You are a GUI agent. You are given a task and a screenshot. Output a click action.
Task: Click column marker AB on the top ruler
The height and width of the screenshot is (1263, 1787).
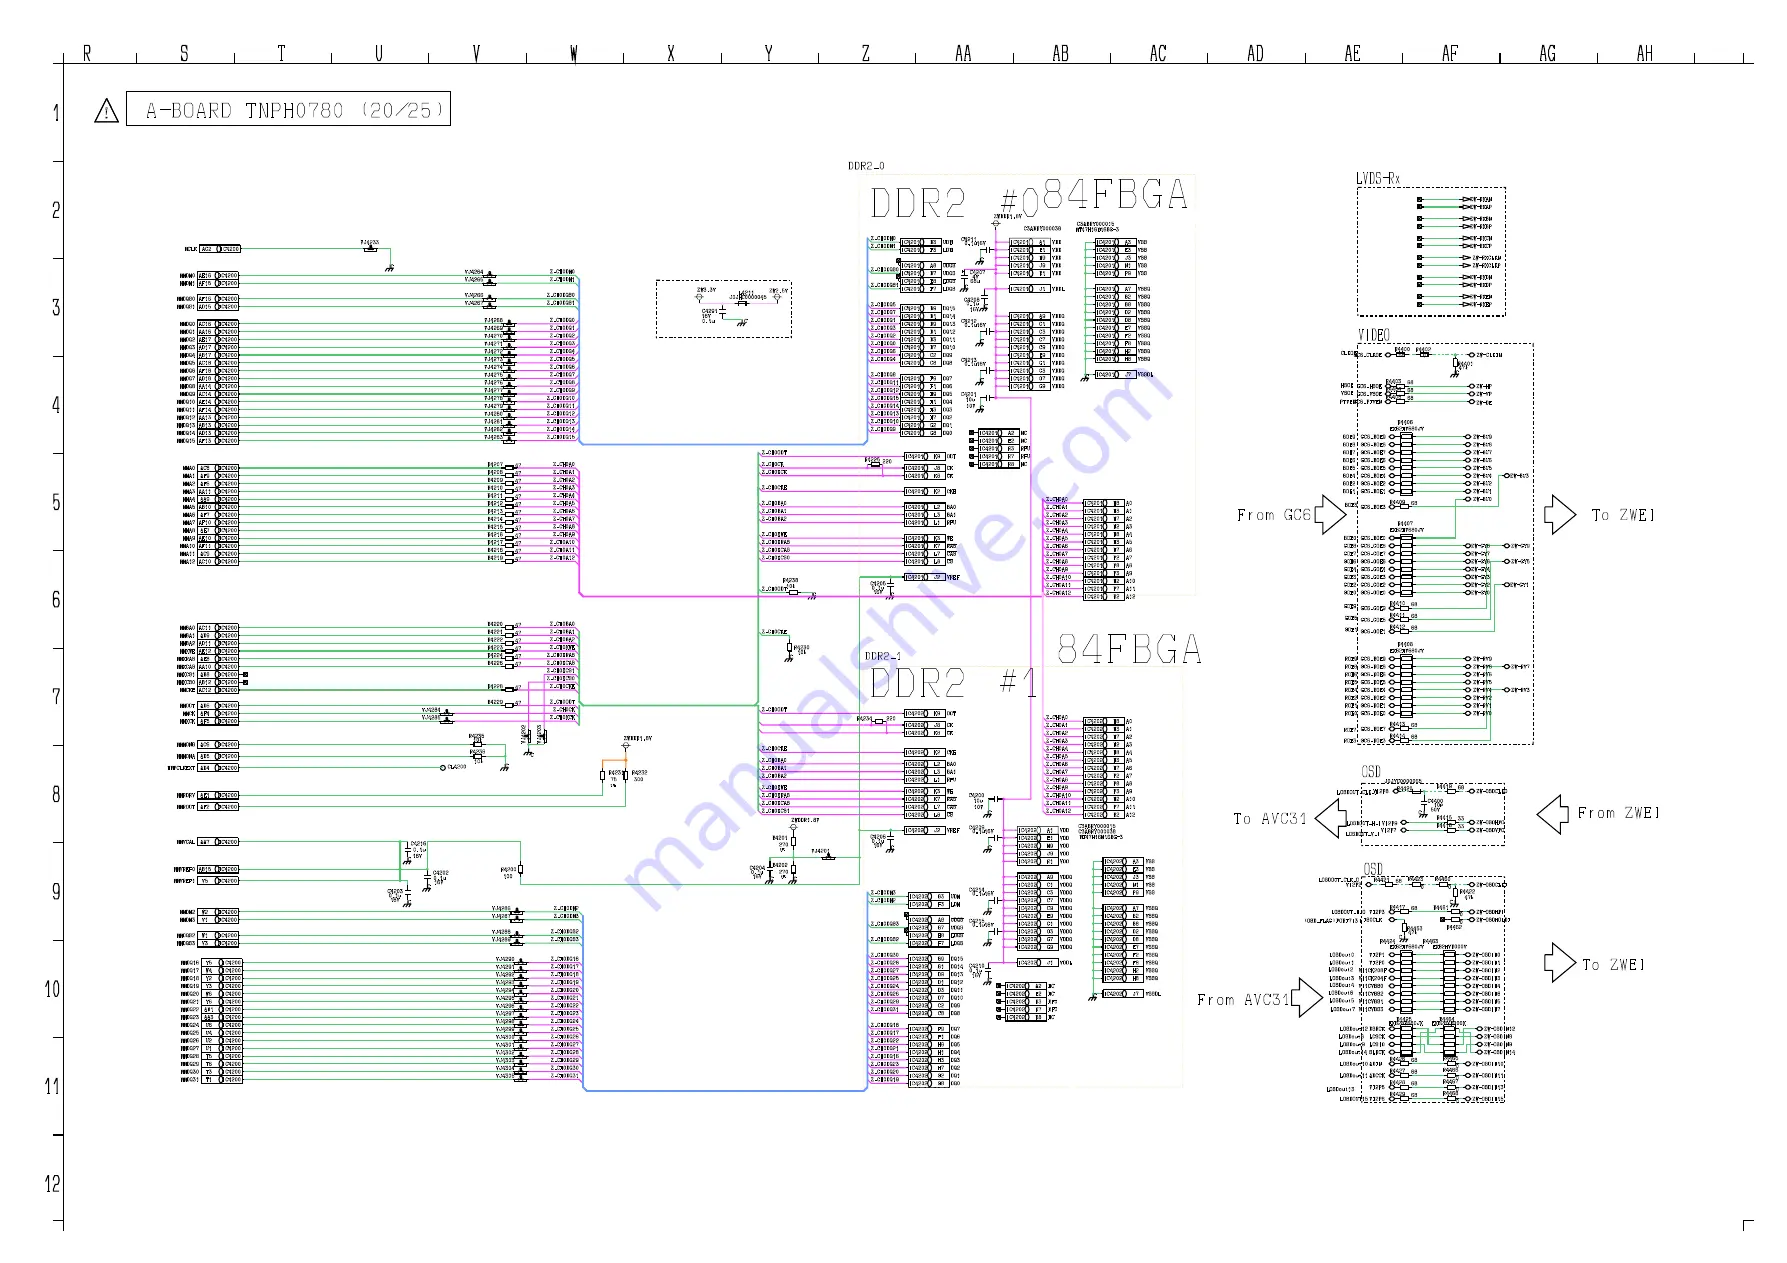tap(1060, 53)
